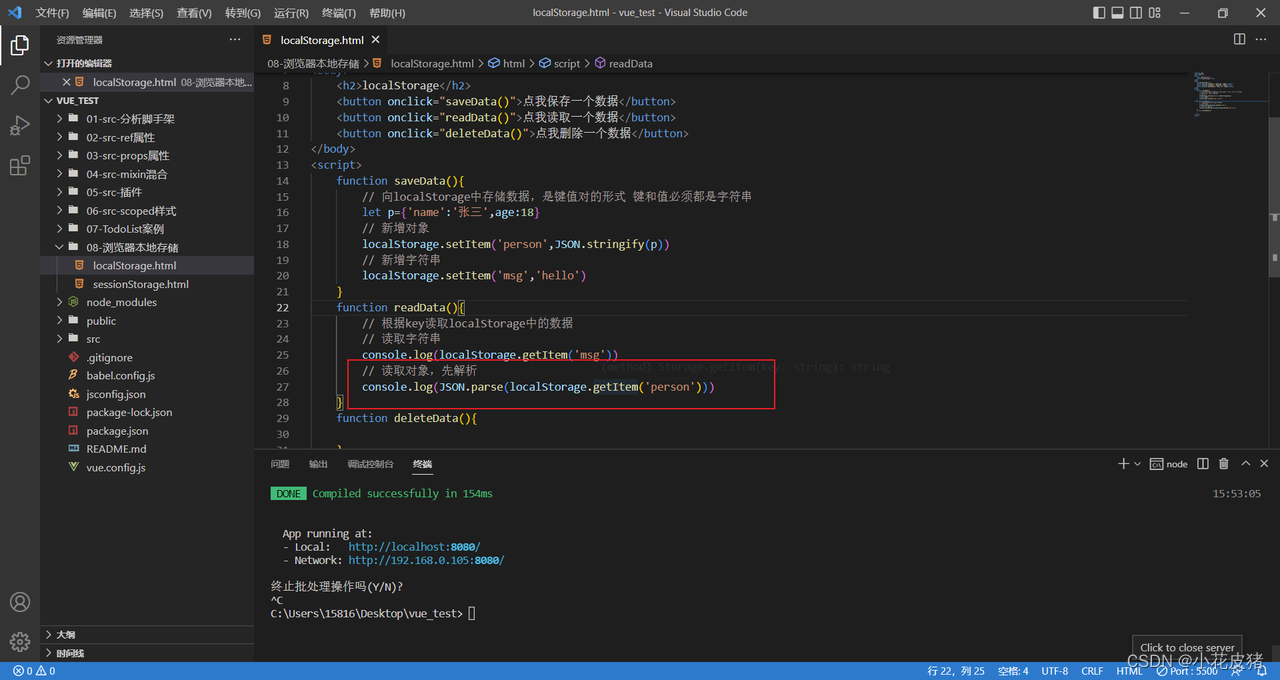This screenshot has width=1280, height=680.
Task: Open the Accounts icon in activity bar
Action: (x=20, y=602)
